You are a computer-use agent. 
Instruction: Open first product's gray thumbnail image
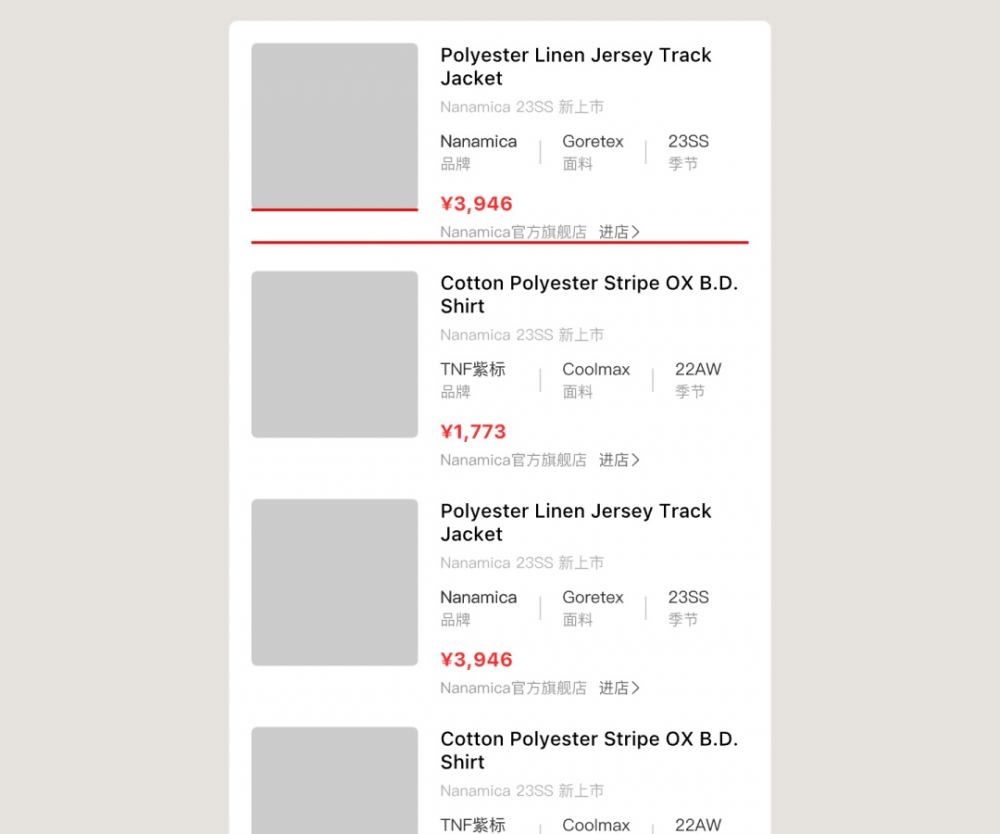tap(334, 126)
